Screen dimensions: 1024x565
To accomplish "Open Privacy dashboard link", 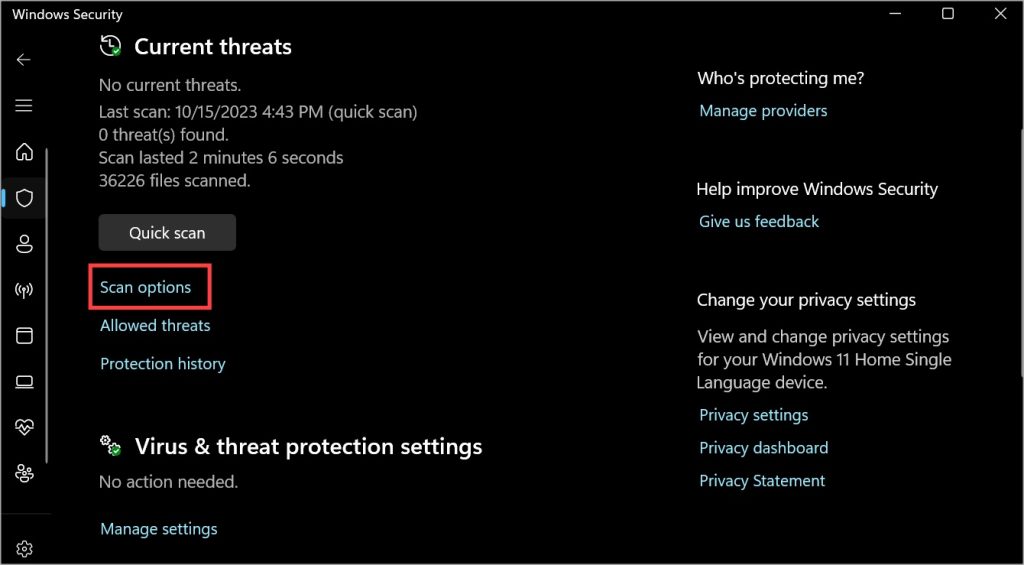I will coord(764,448).
